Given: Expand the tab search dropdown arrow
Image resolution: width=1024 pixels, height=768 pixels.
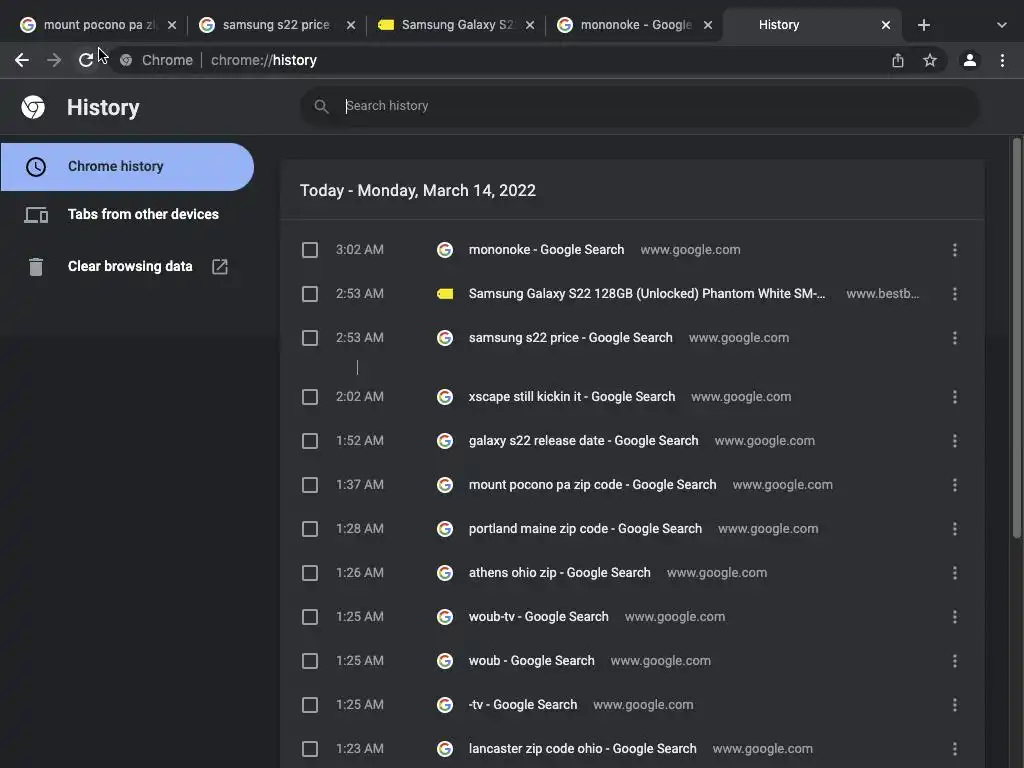Looking at the screenshot, I should [x=1002, y=25].
